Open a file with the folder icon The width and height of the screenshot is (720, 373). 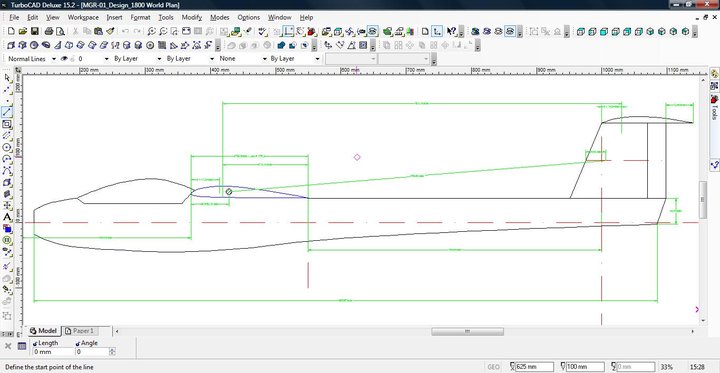tap(23, 31)
